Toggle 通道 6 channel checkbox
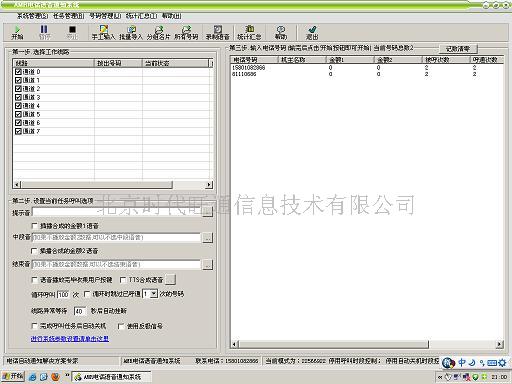This screenshot has height=384, width=512. 18,123
